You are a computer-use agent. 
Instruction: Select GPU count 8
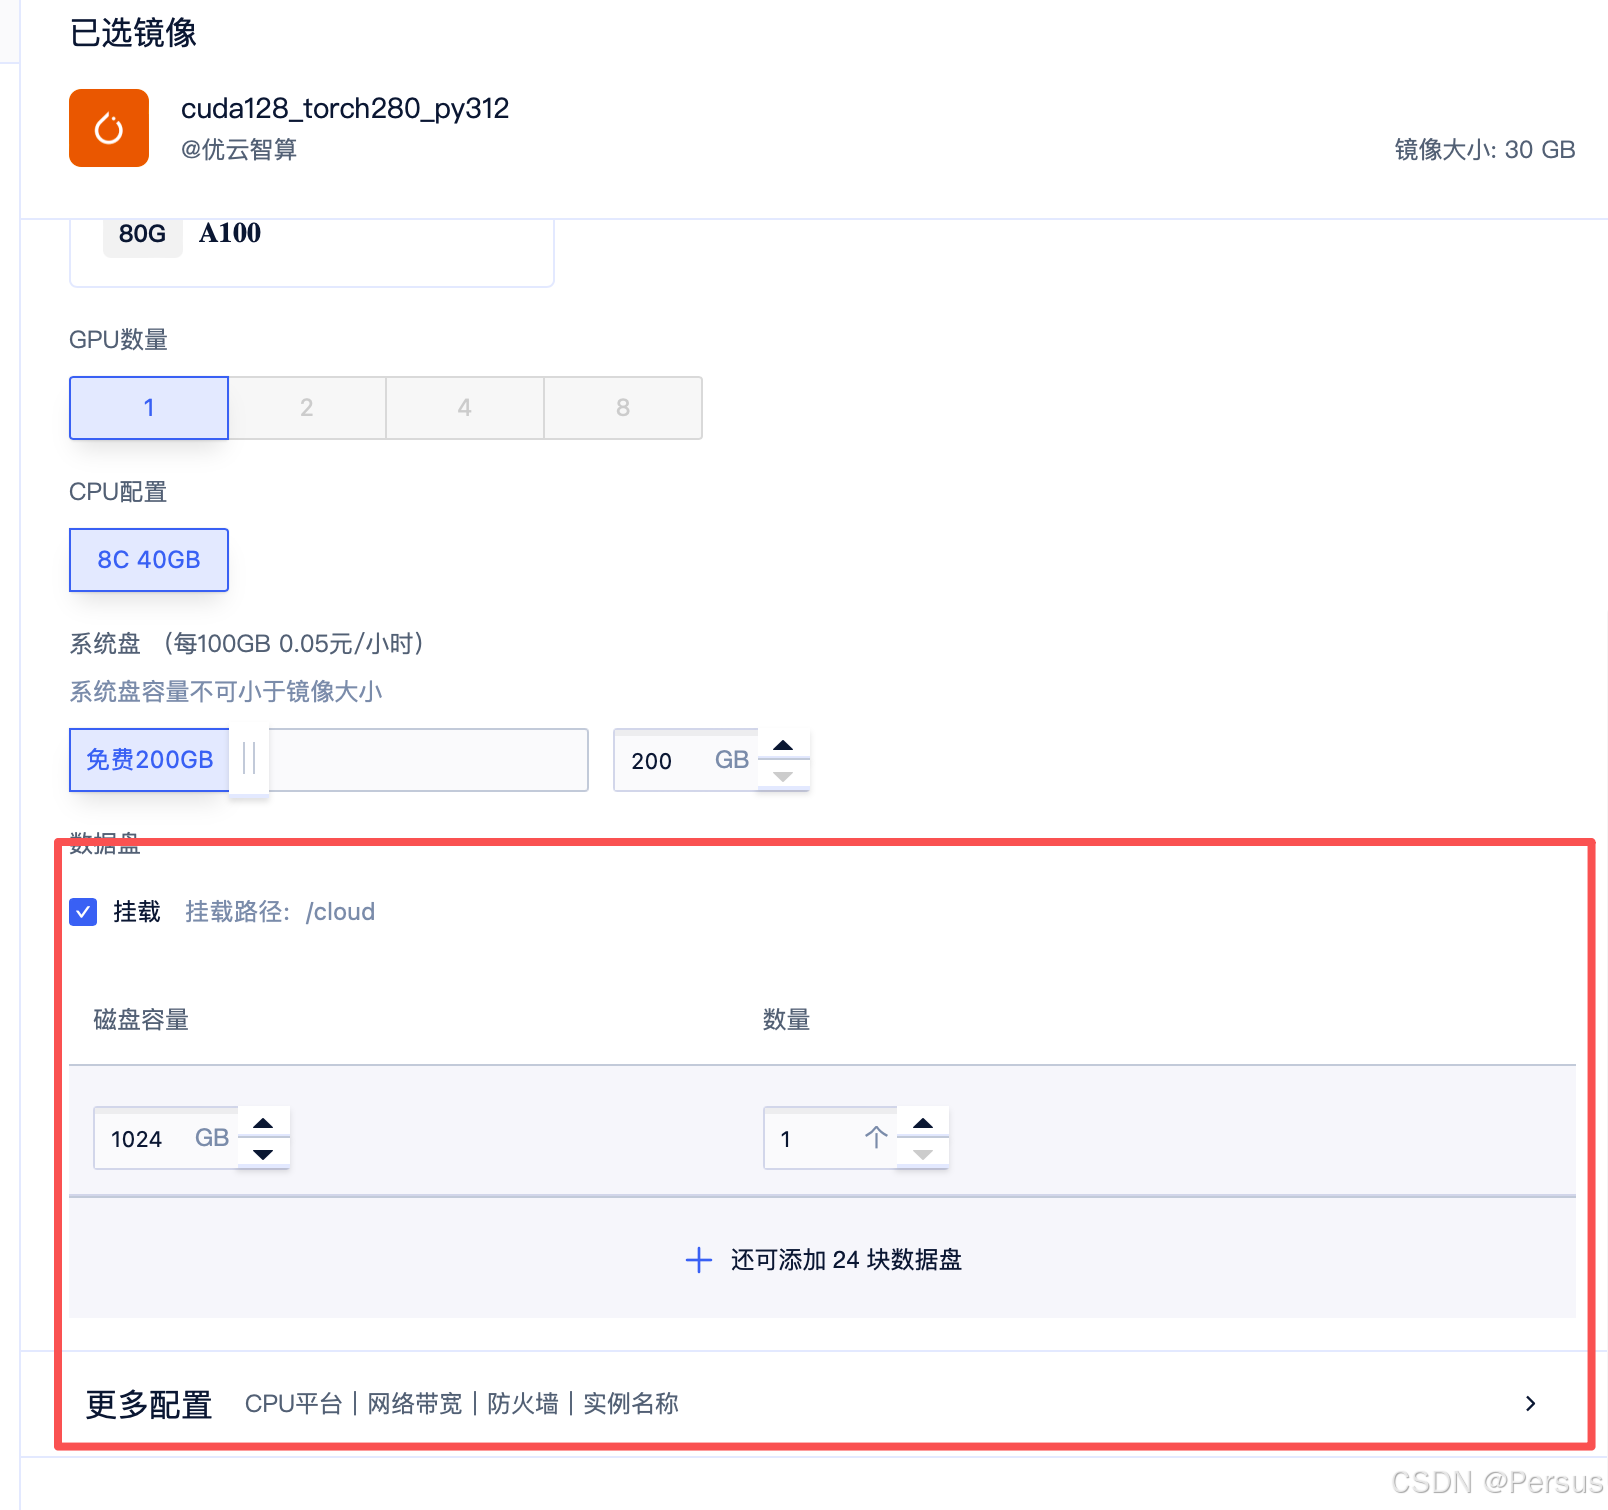coord(623,408)
